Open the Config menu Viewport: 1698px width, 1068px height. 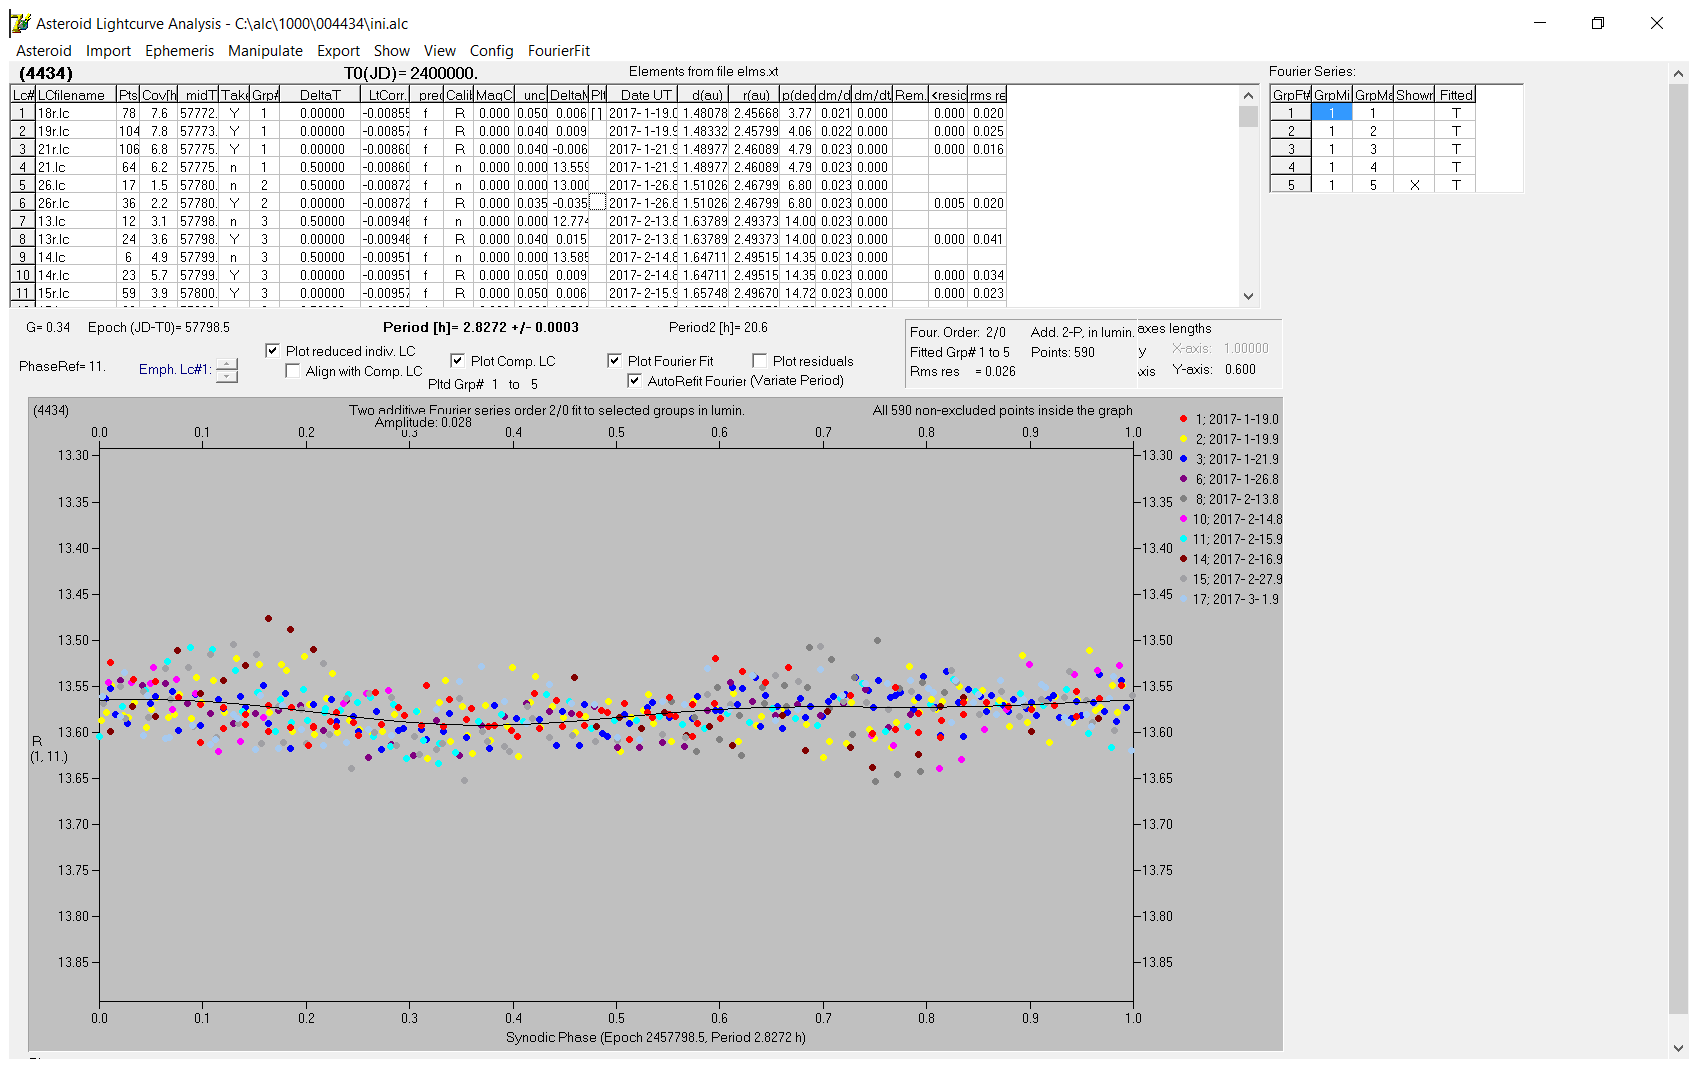(x=491, y=51)
